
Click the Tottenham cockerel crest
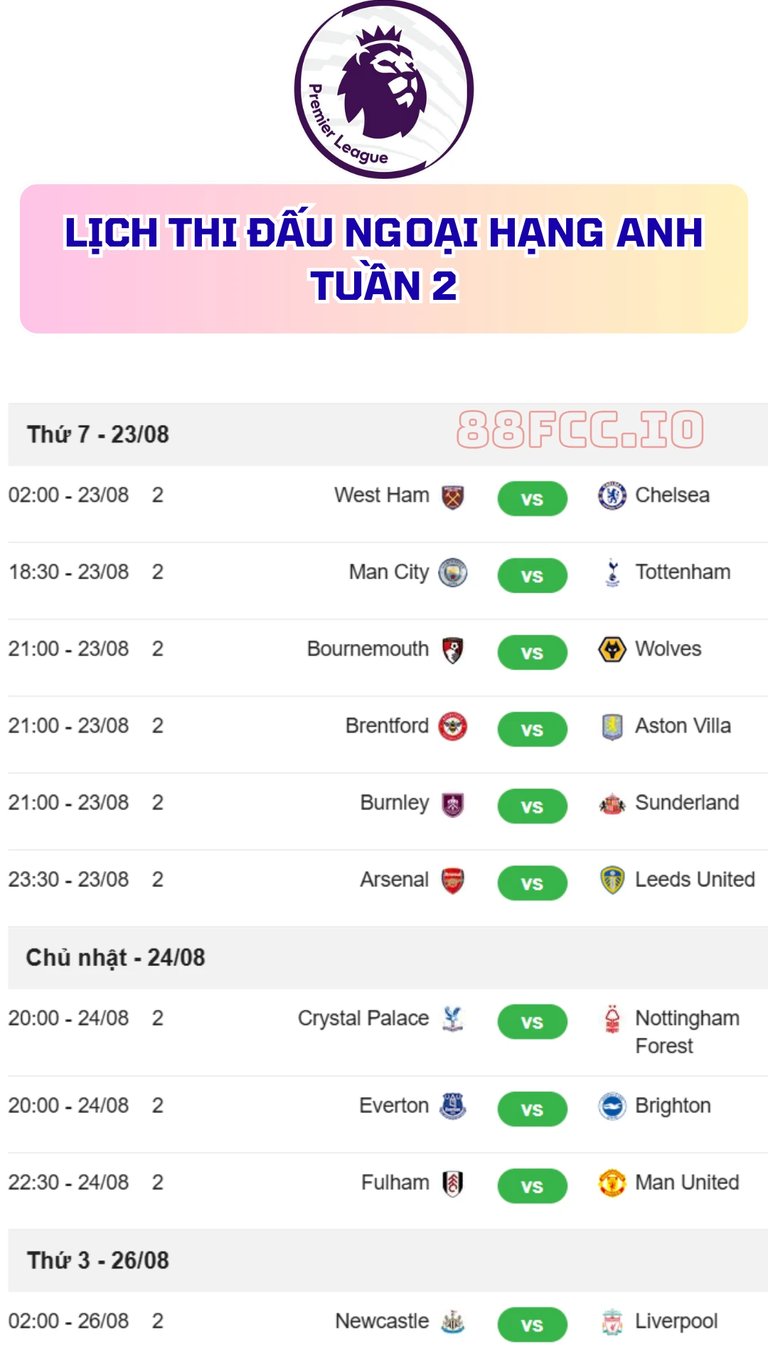[x=612, y=573]
